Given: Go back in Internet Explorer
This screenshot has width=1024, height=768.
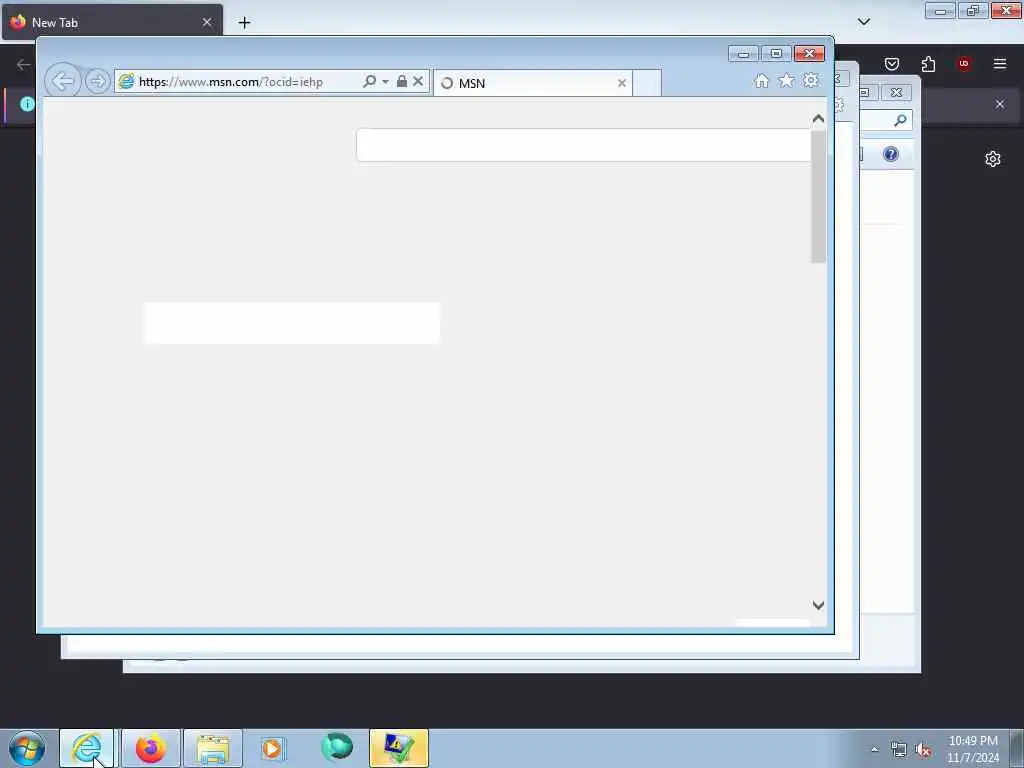Looking at the screenshot, I should [x=63, y=82].
